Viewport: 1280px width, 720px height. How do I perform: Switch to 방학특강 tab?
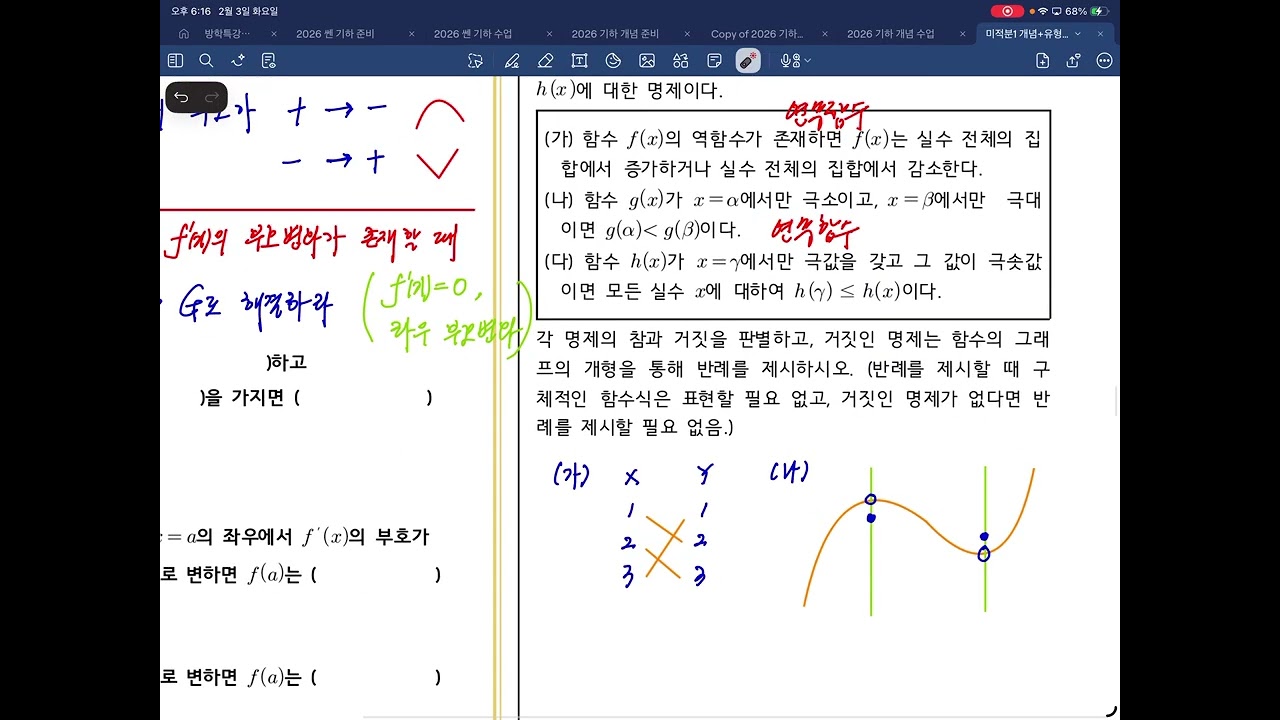(227, 33)
